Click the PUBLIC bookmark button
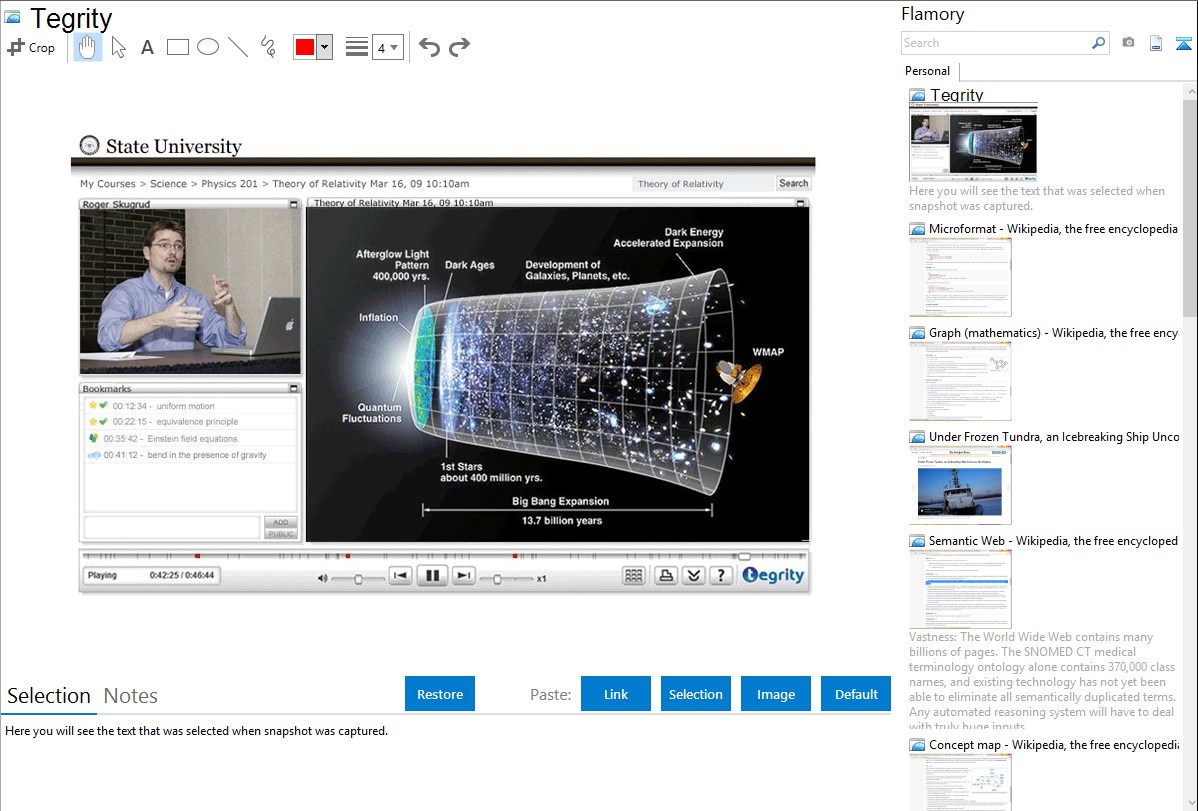Image resolution: width=1198 pixels, height=811 pixels. coord(280,534)
